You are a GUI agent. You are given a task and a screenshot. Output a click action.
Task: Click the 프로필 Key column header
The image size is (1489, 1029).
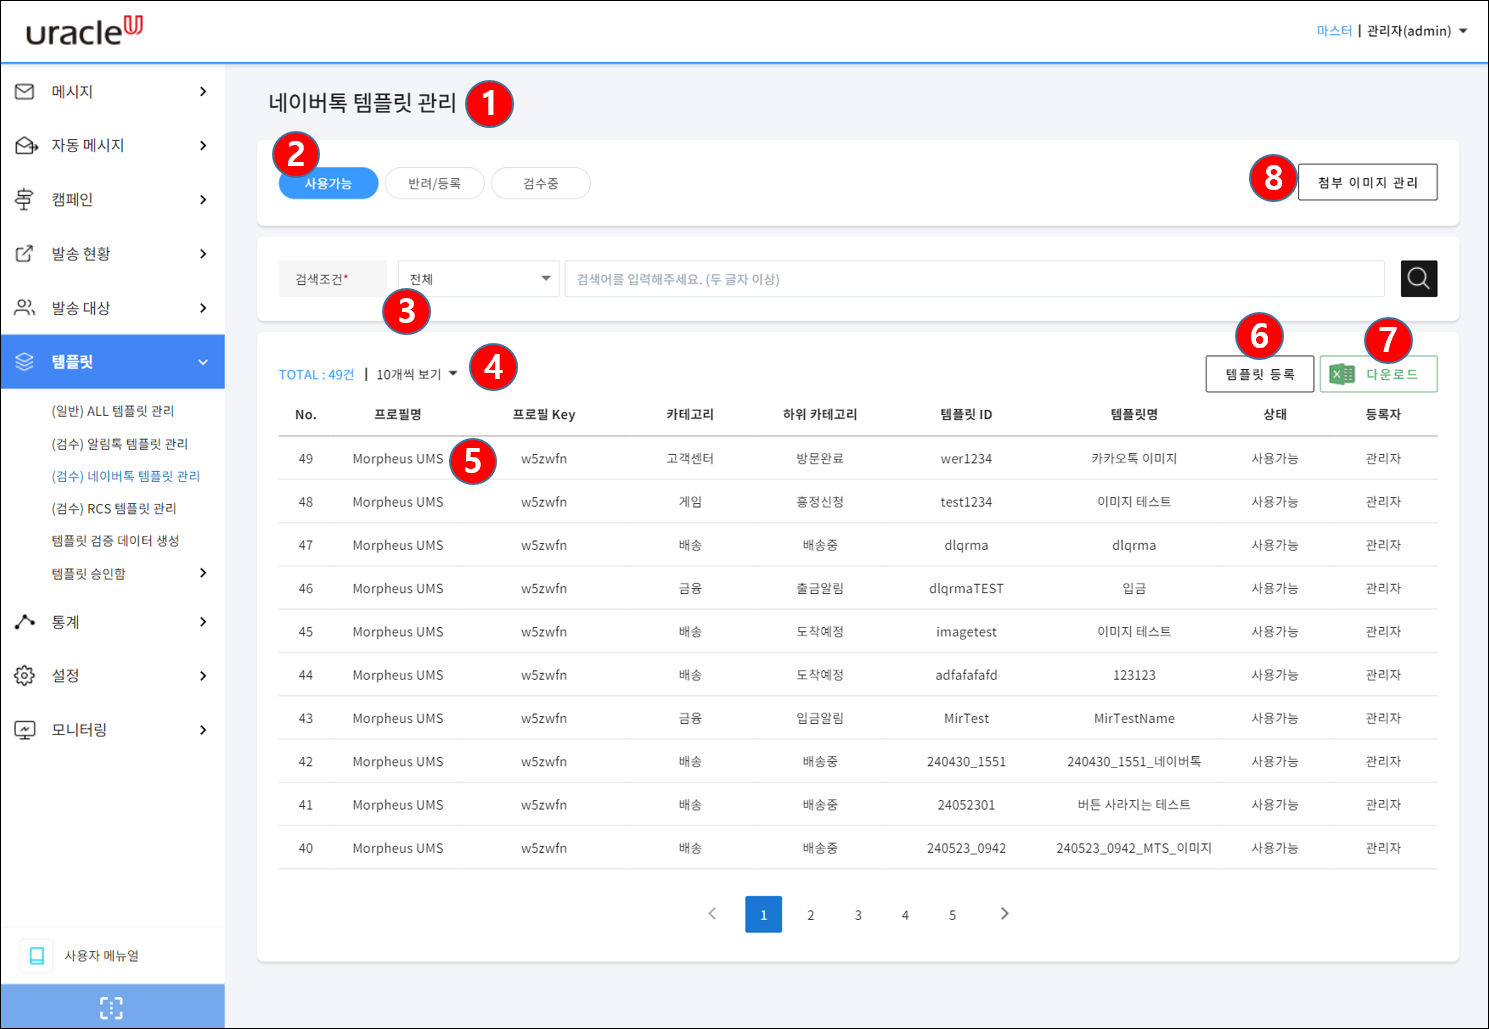pos(544,415)
